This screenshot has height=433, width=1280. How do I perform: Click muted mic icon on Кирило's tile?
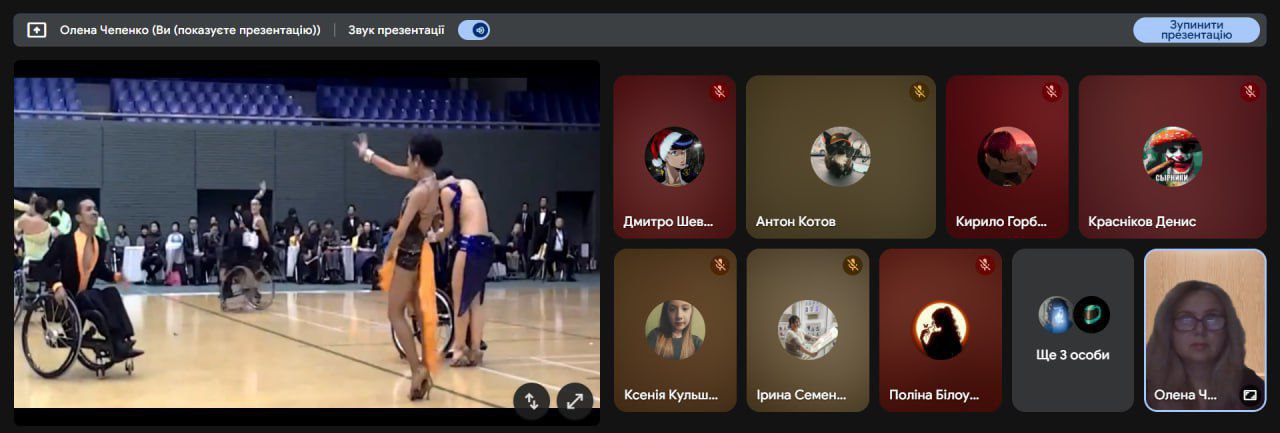(x=1051, y=92)
